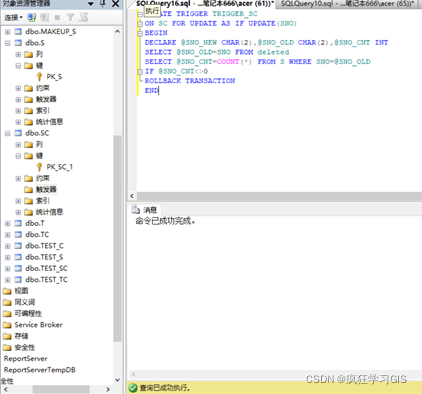The height and width of the screenshot is (394, 422).
Task: Switch to the SQLQuery16.sql tab
Action: tap(205, 4)
